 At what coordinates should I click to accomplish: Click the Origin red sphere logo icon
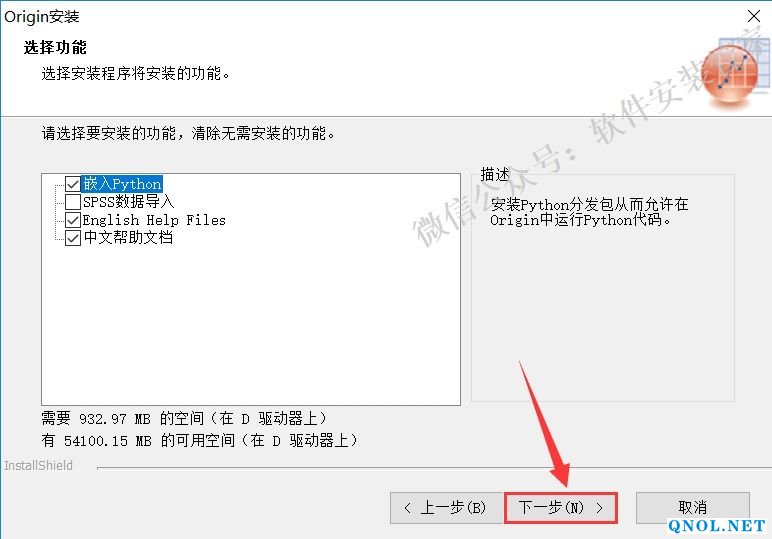[729, 74]
